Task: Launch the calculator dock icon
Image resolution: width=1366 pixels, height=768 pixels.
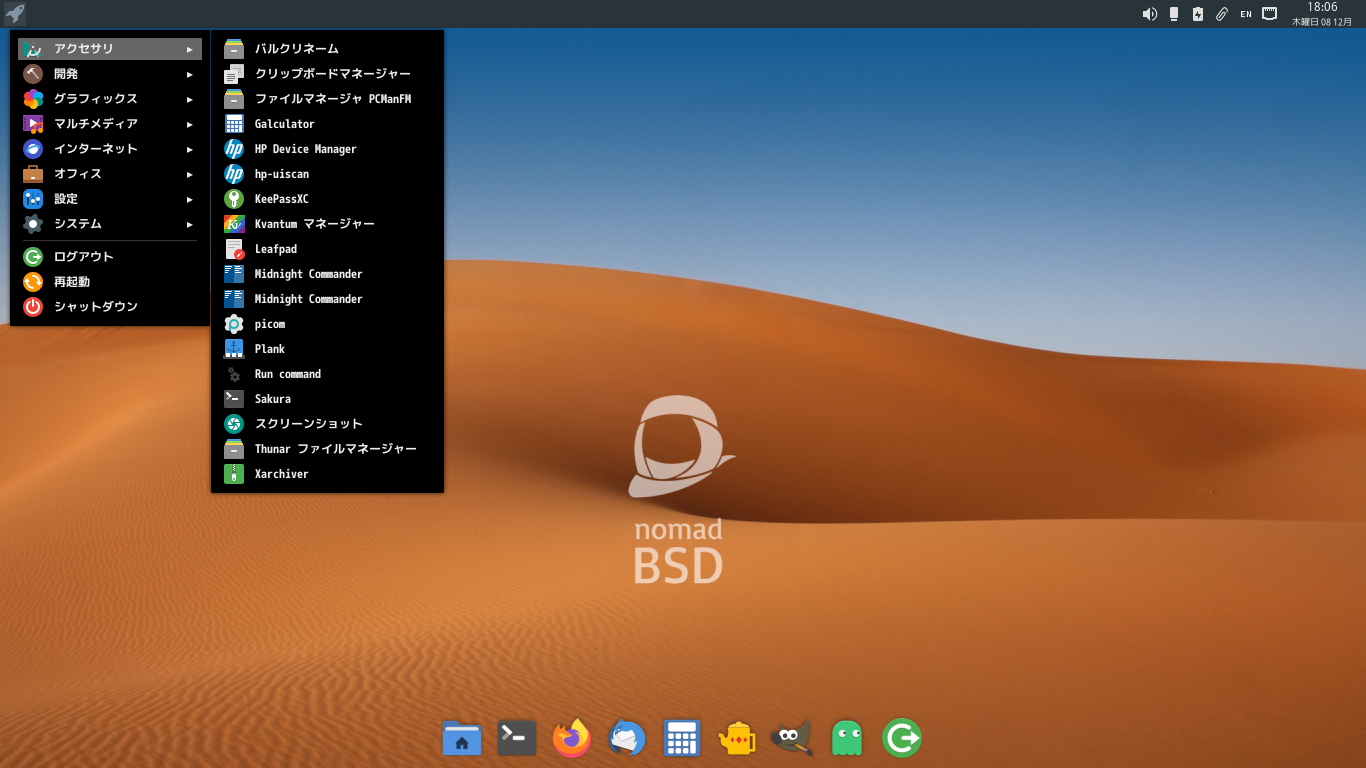Action: tap(682, 739)
